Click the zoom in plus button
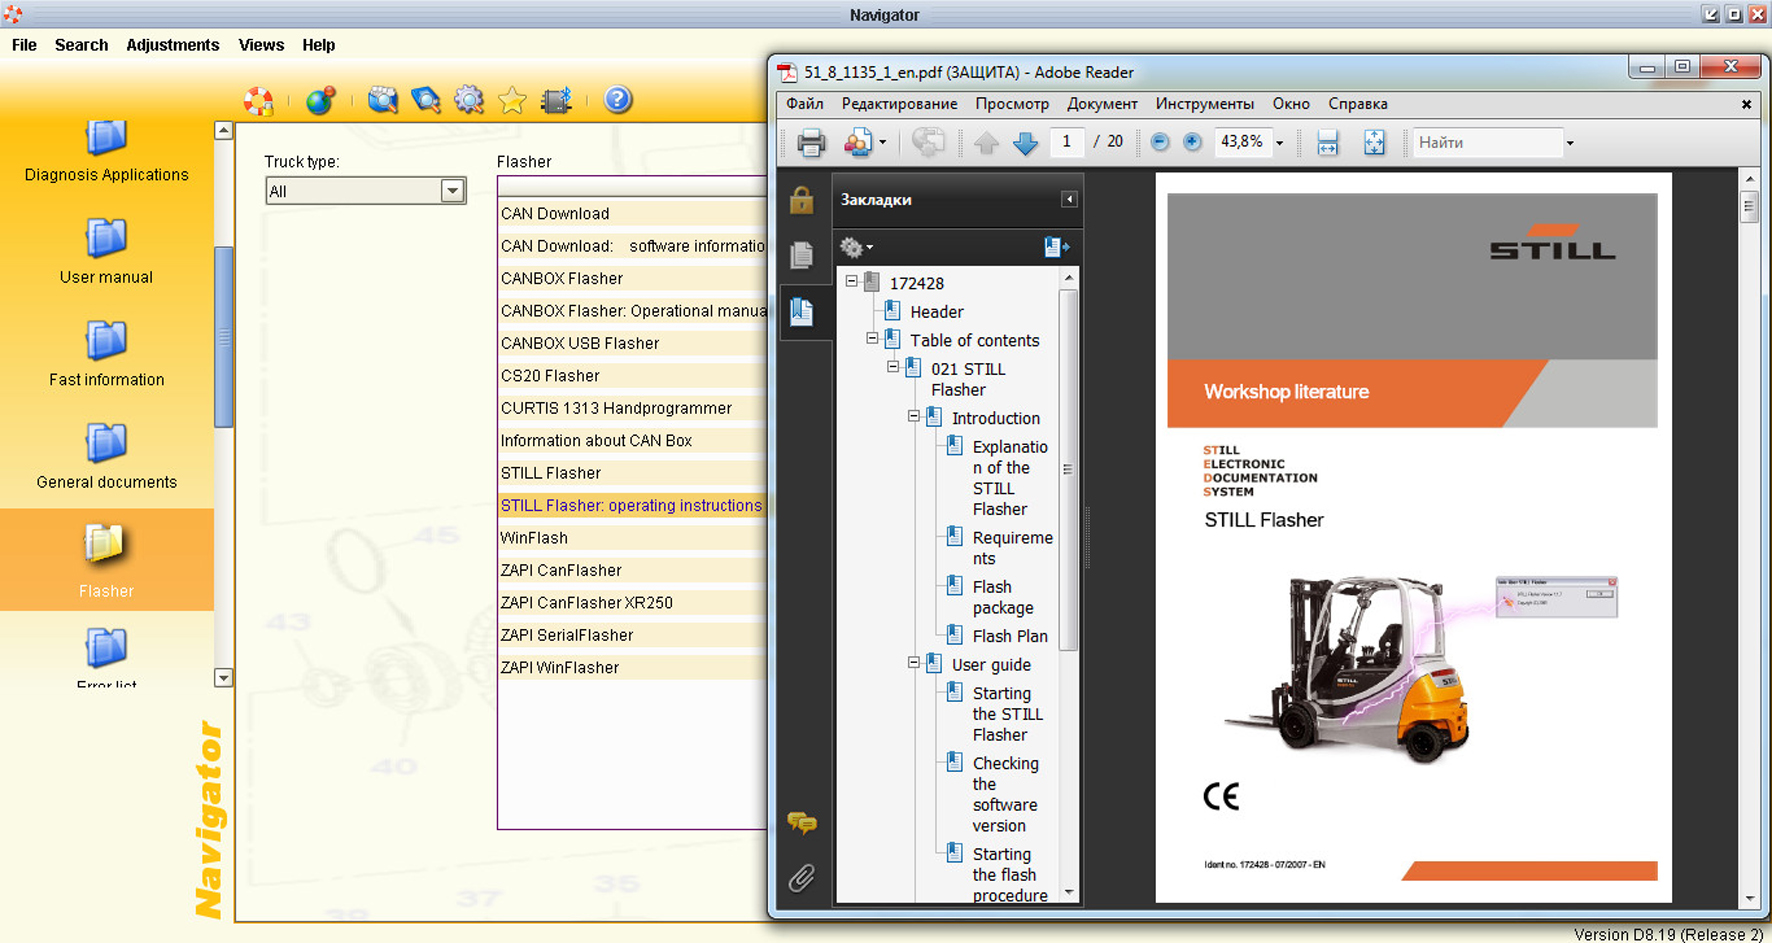This screenshot has height=943, width=1772. tap(1192, 142)
